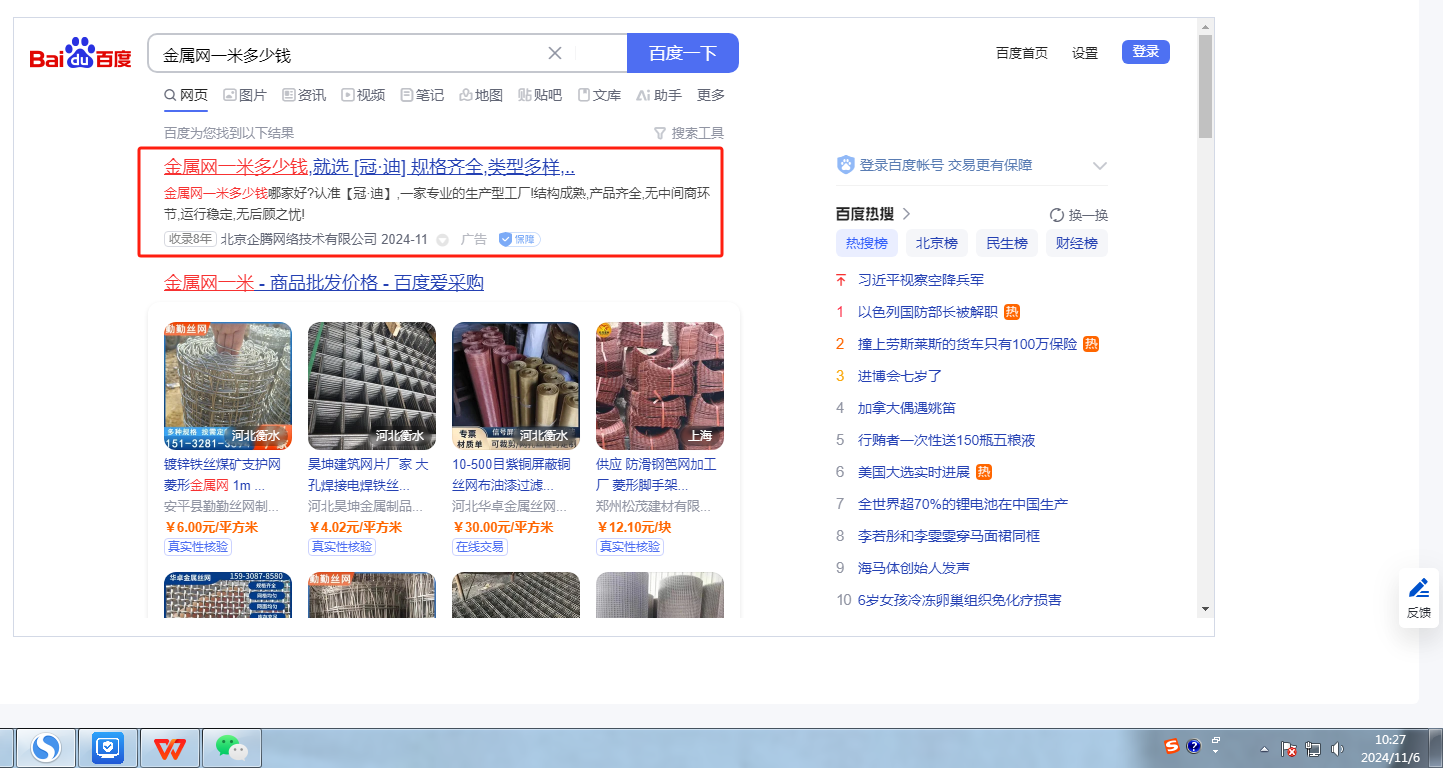Screen dimensions: 1443x768
Task: Open WPS Office from the taskbar
Action: pyautogui.click(x=170, y=747)
